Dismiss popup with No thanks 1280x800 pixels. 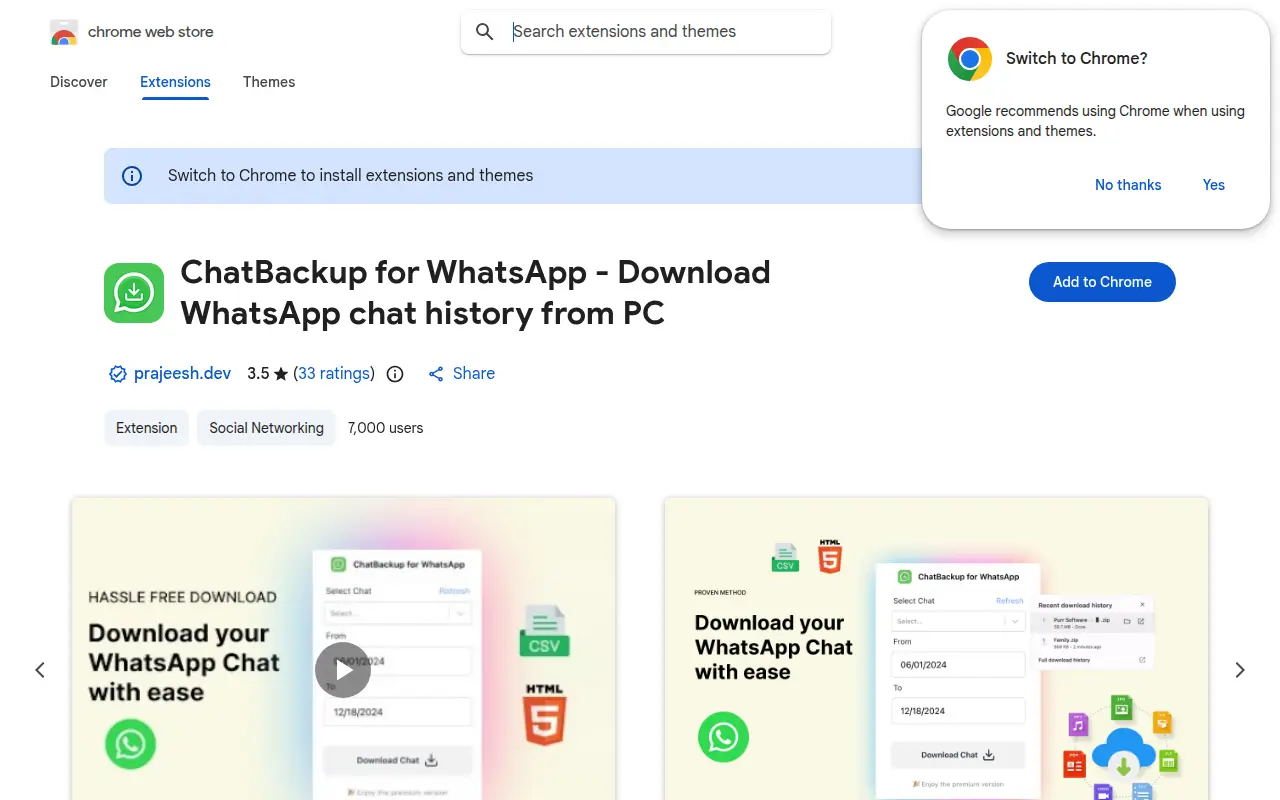[1128, 185]
